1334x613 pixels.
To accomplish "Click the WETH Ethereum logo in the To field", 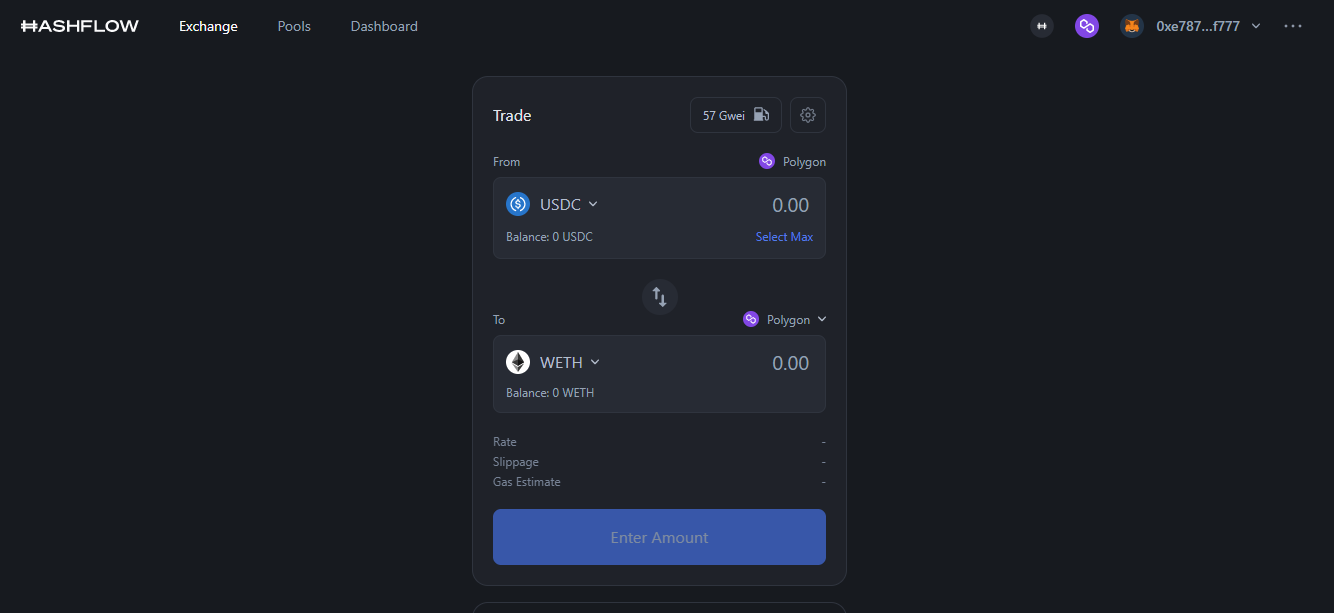I will tap(518, 361).
